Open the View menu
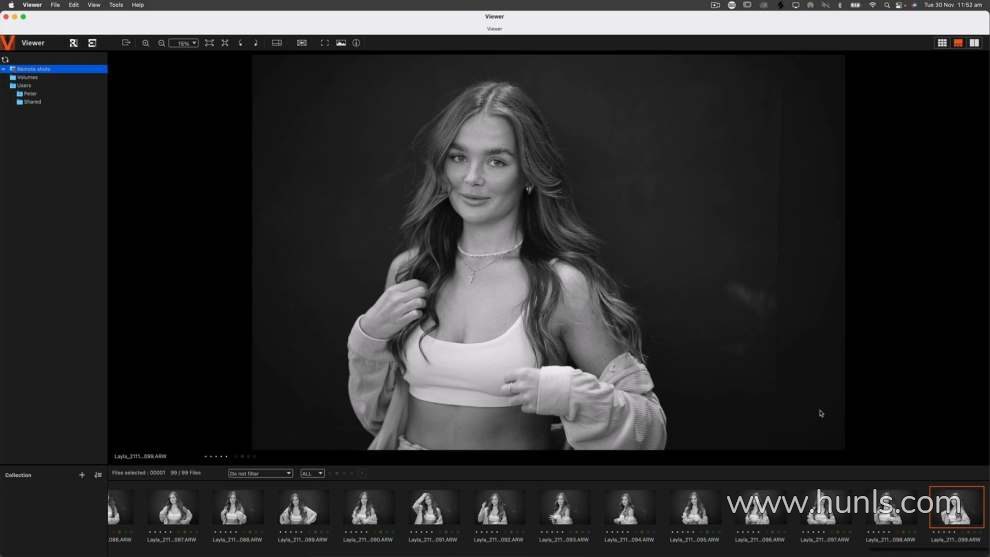Image resolution: width=990 pixels, height=557 pixels. [x=93, y=5]
